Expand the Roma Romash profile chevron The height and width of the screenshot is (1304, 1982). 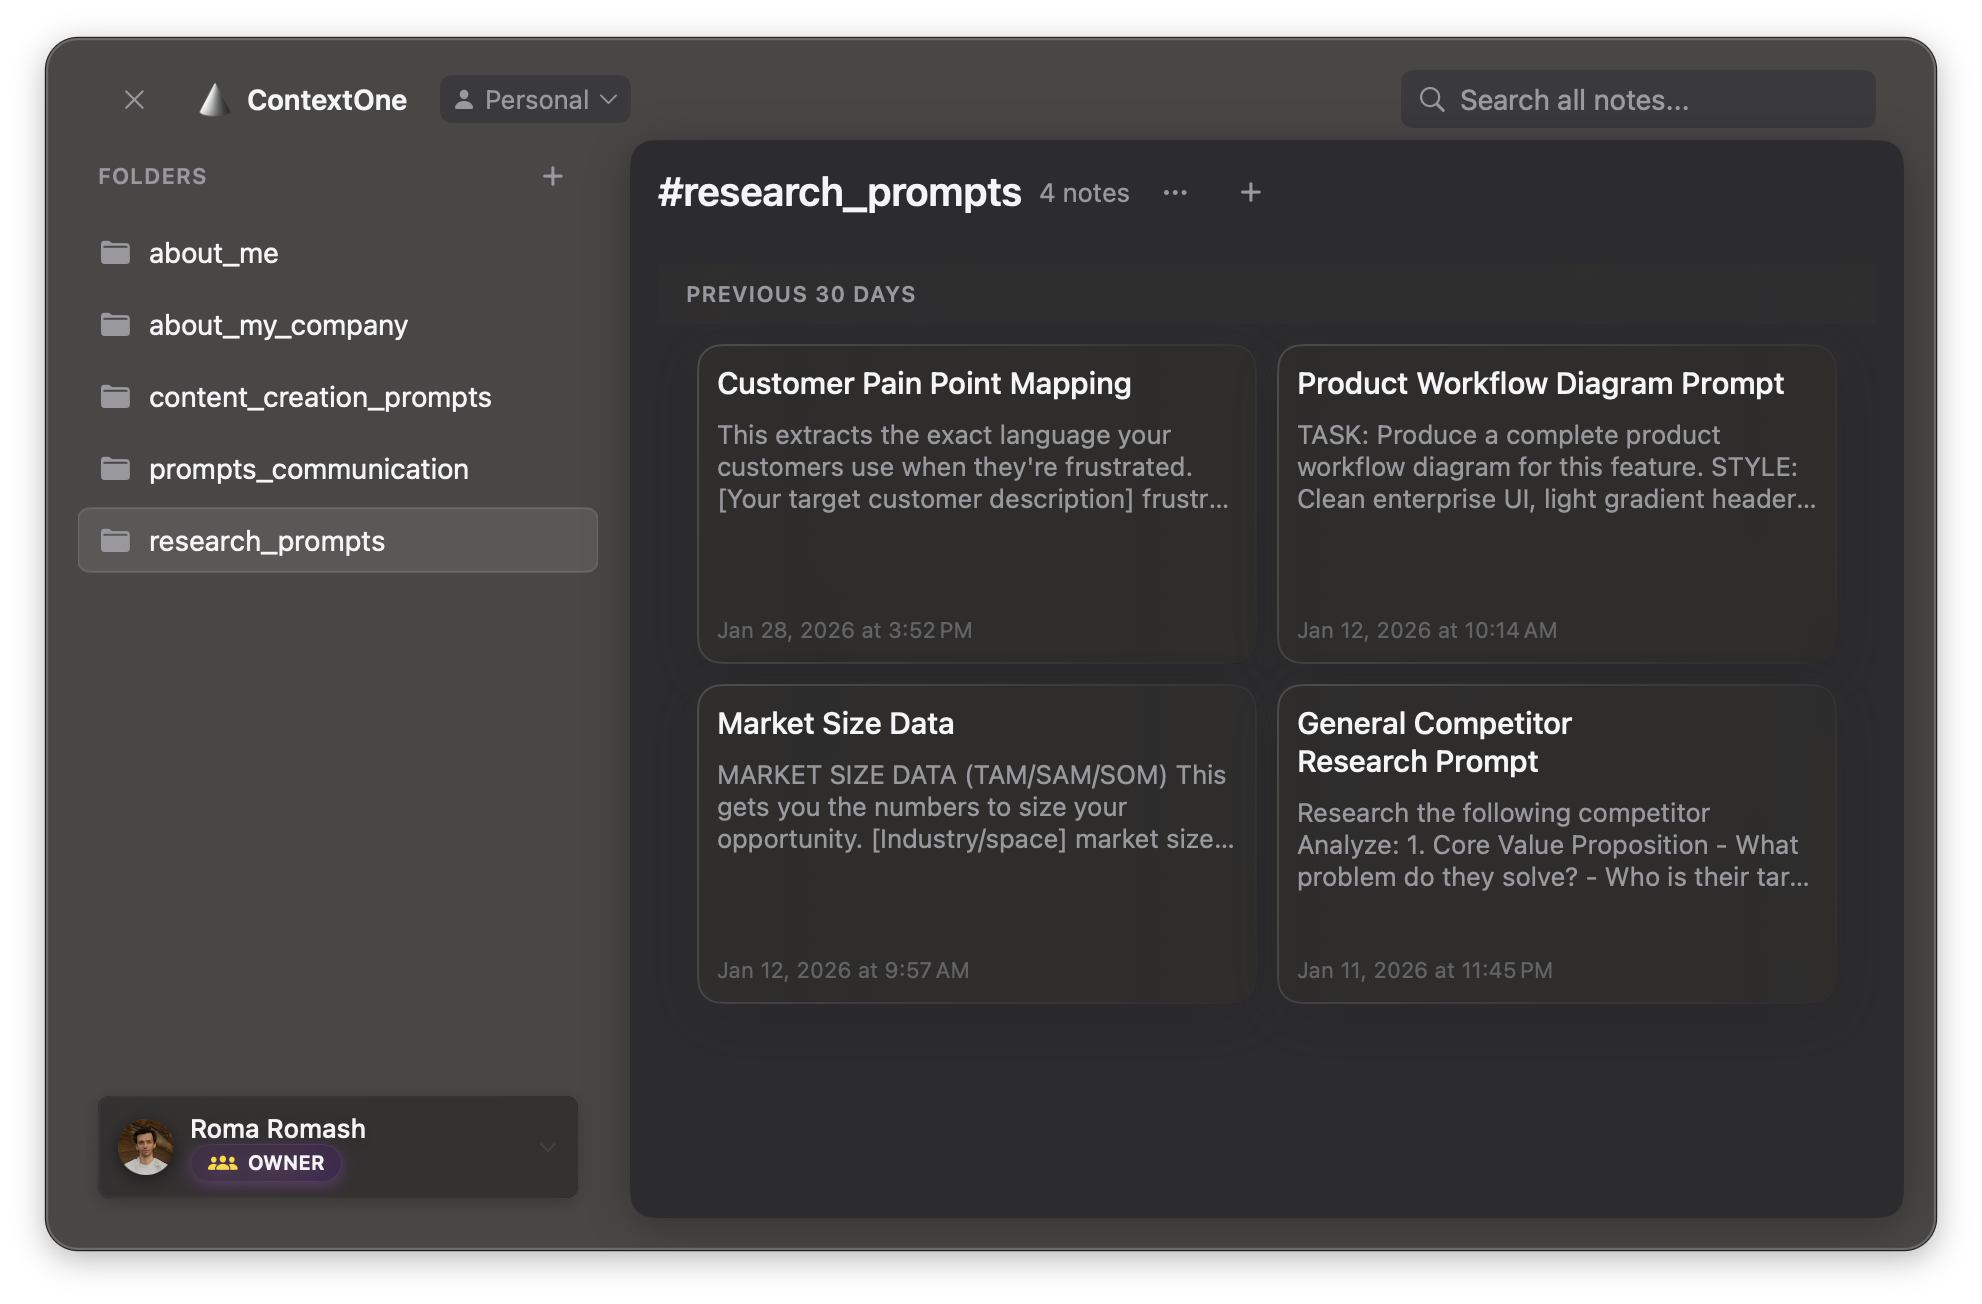coord(547,1147)
